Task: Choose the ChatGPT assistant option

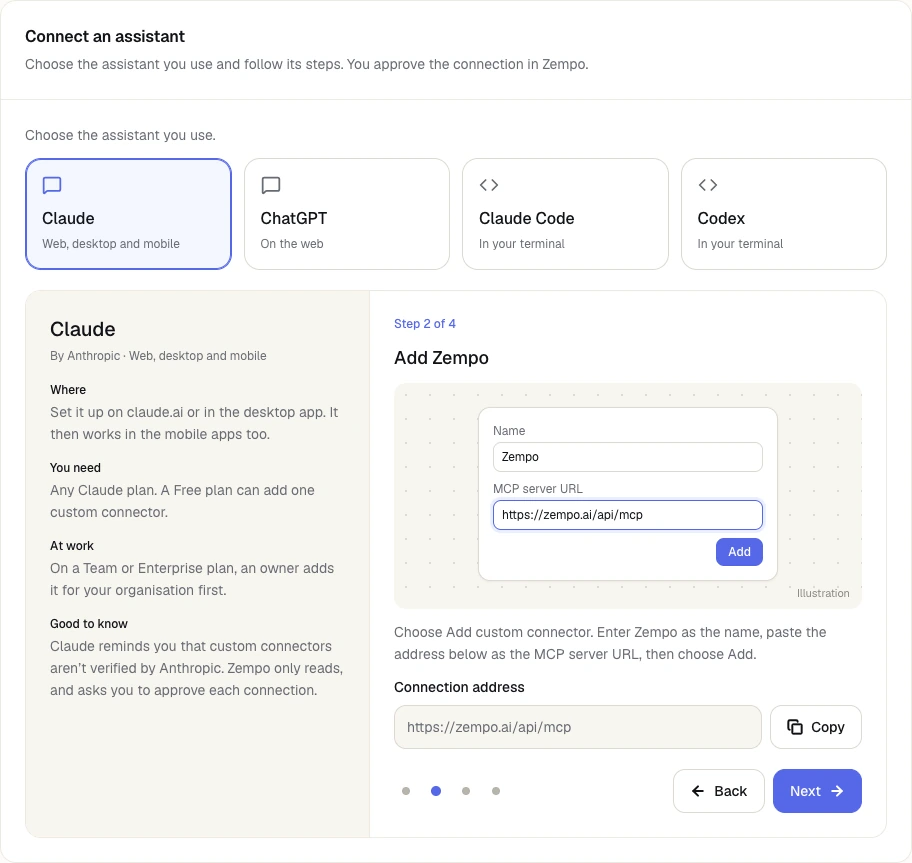Action: click(347, 214)
